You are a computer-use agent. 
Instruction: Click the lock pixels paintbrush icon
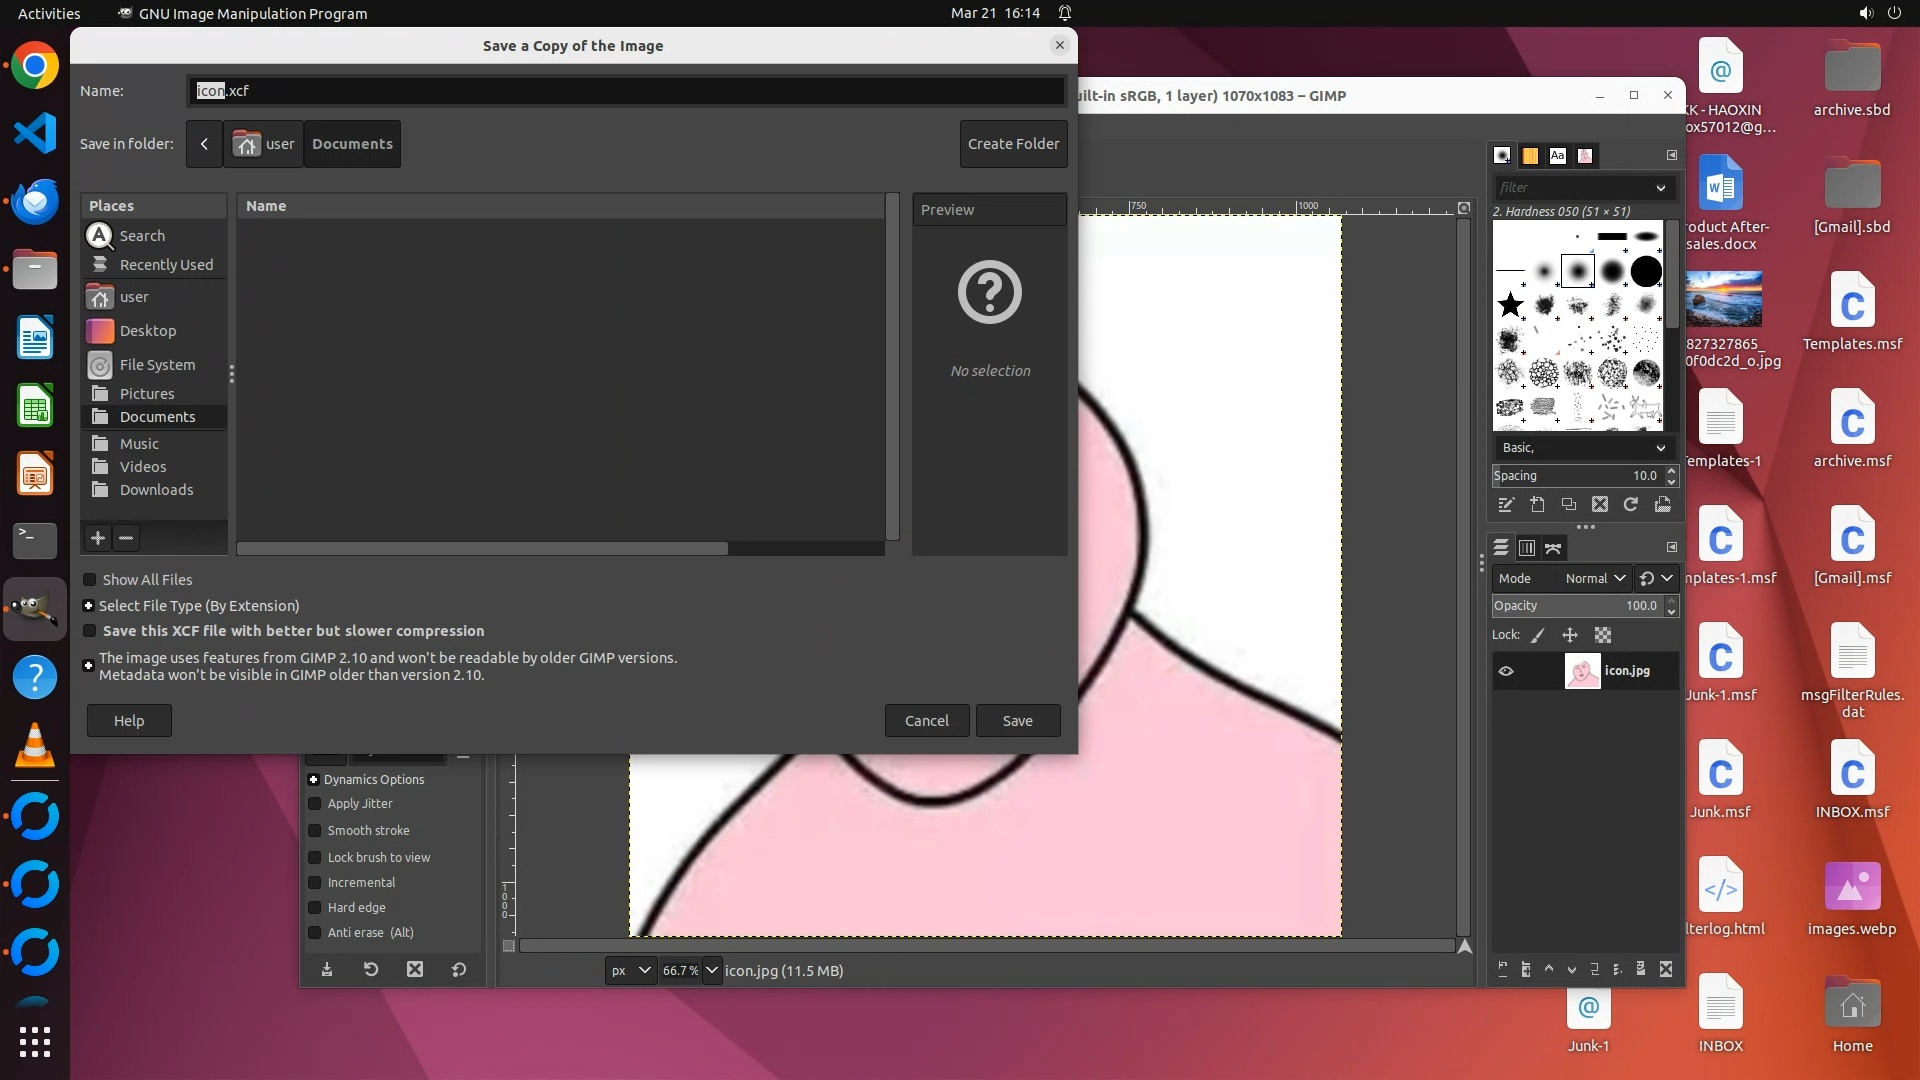[x=1538, y=635]
